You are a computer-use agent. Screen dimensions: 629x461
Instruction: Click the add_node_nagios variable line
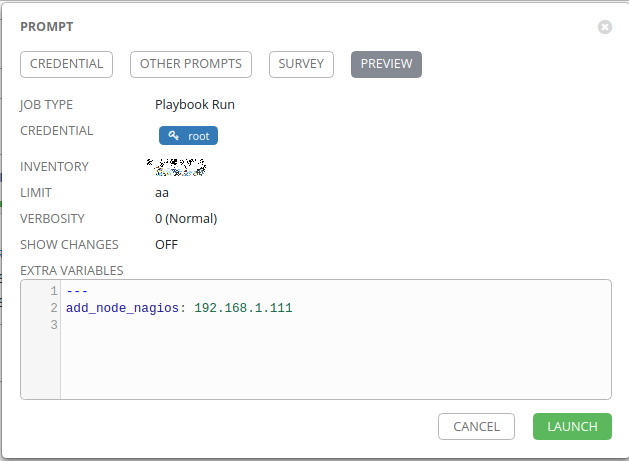(x=179, y=308)
